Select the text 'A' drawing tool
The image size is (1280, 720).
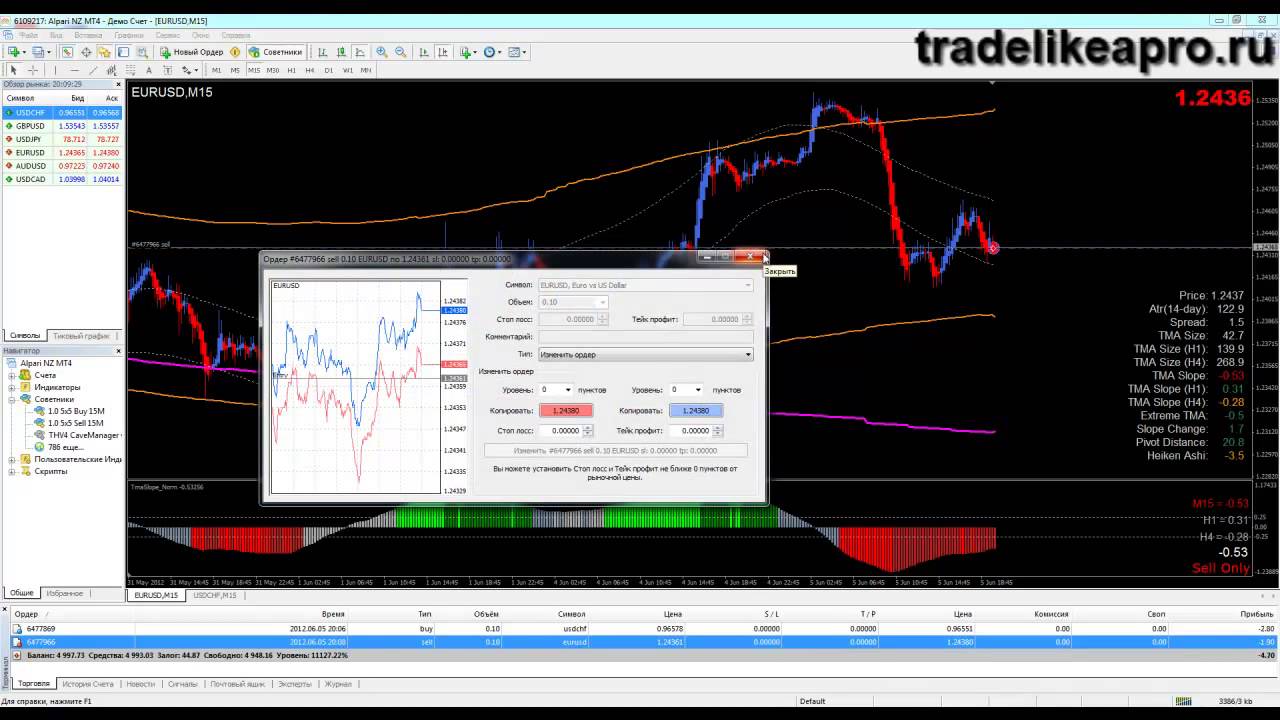point(149,70)
